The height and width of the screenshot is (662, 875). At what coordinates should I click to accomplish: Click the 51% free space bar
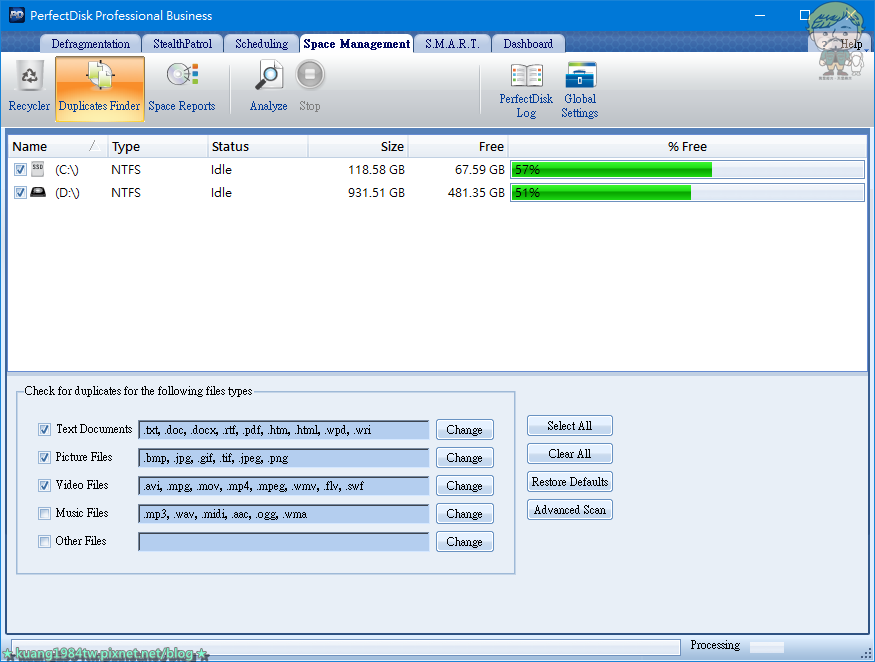(x=688, y=193)
